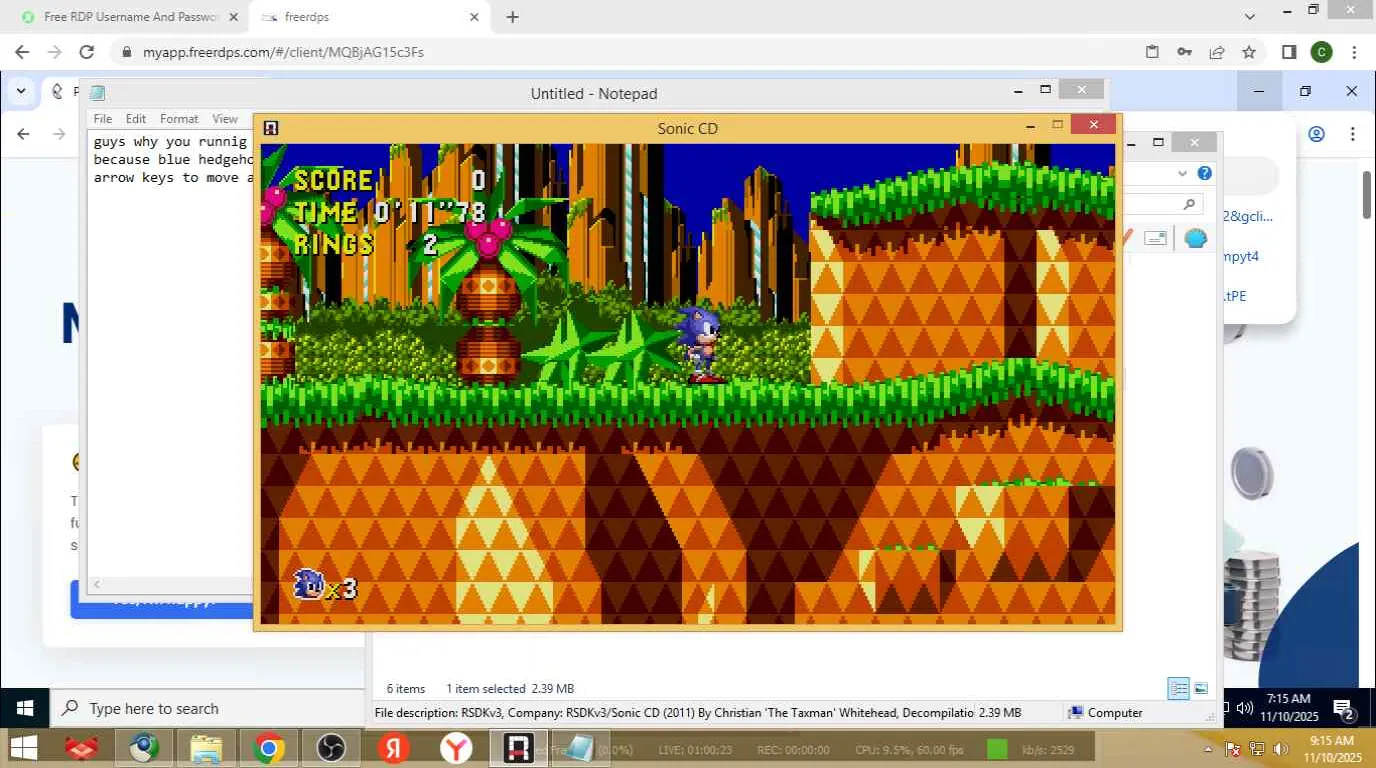Click the File Explorer search box
The width and height of the screenshot is (1376, 768).
coord(1165,204)
